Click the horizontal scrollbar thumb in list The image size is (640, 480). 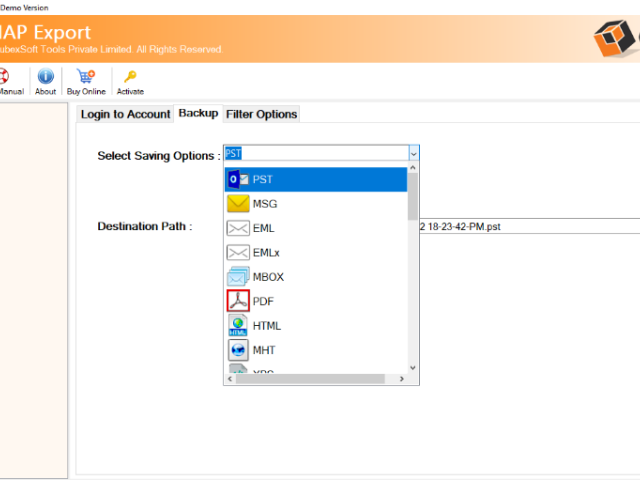[310, 379]
